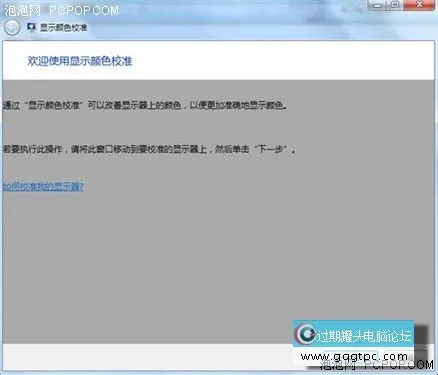Click the Display Color Calibration title icon

point(32,27)
